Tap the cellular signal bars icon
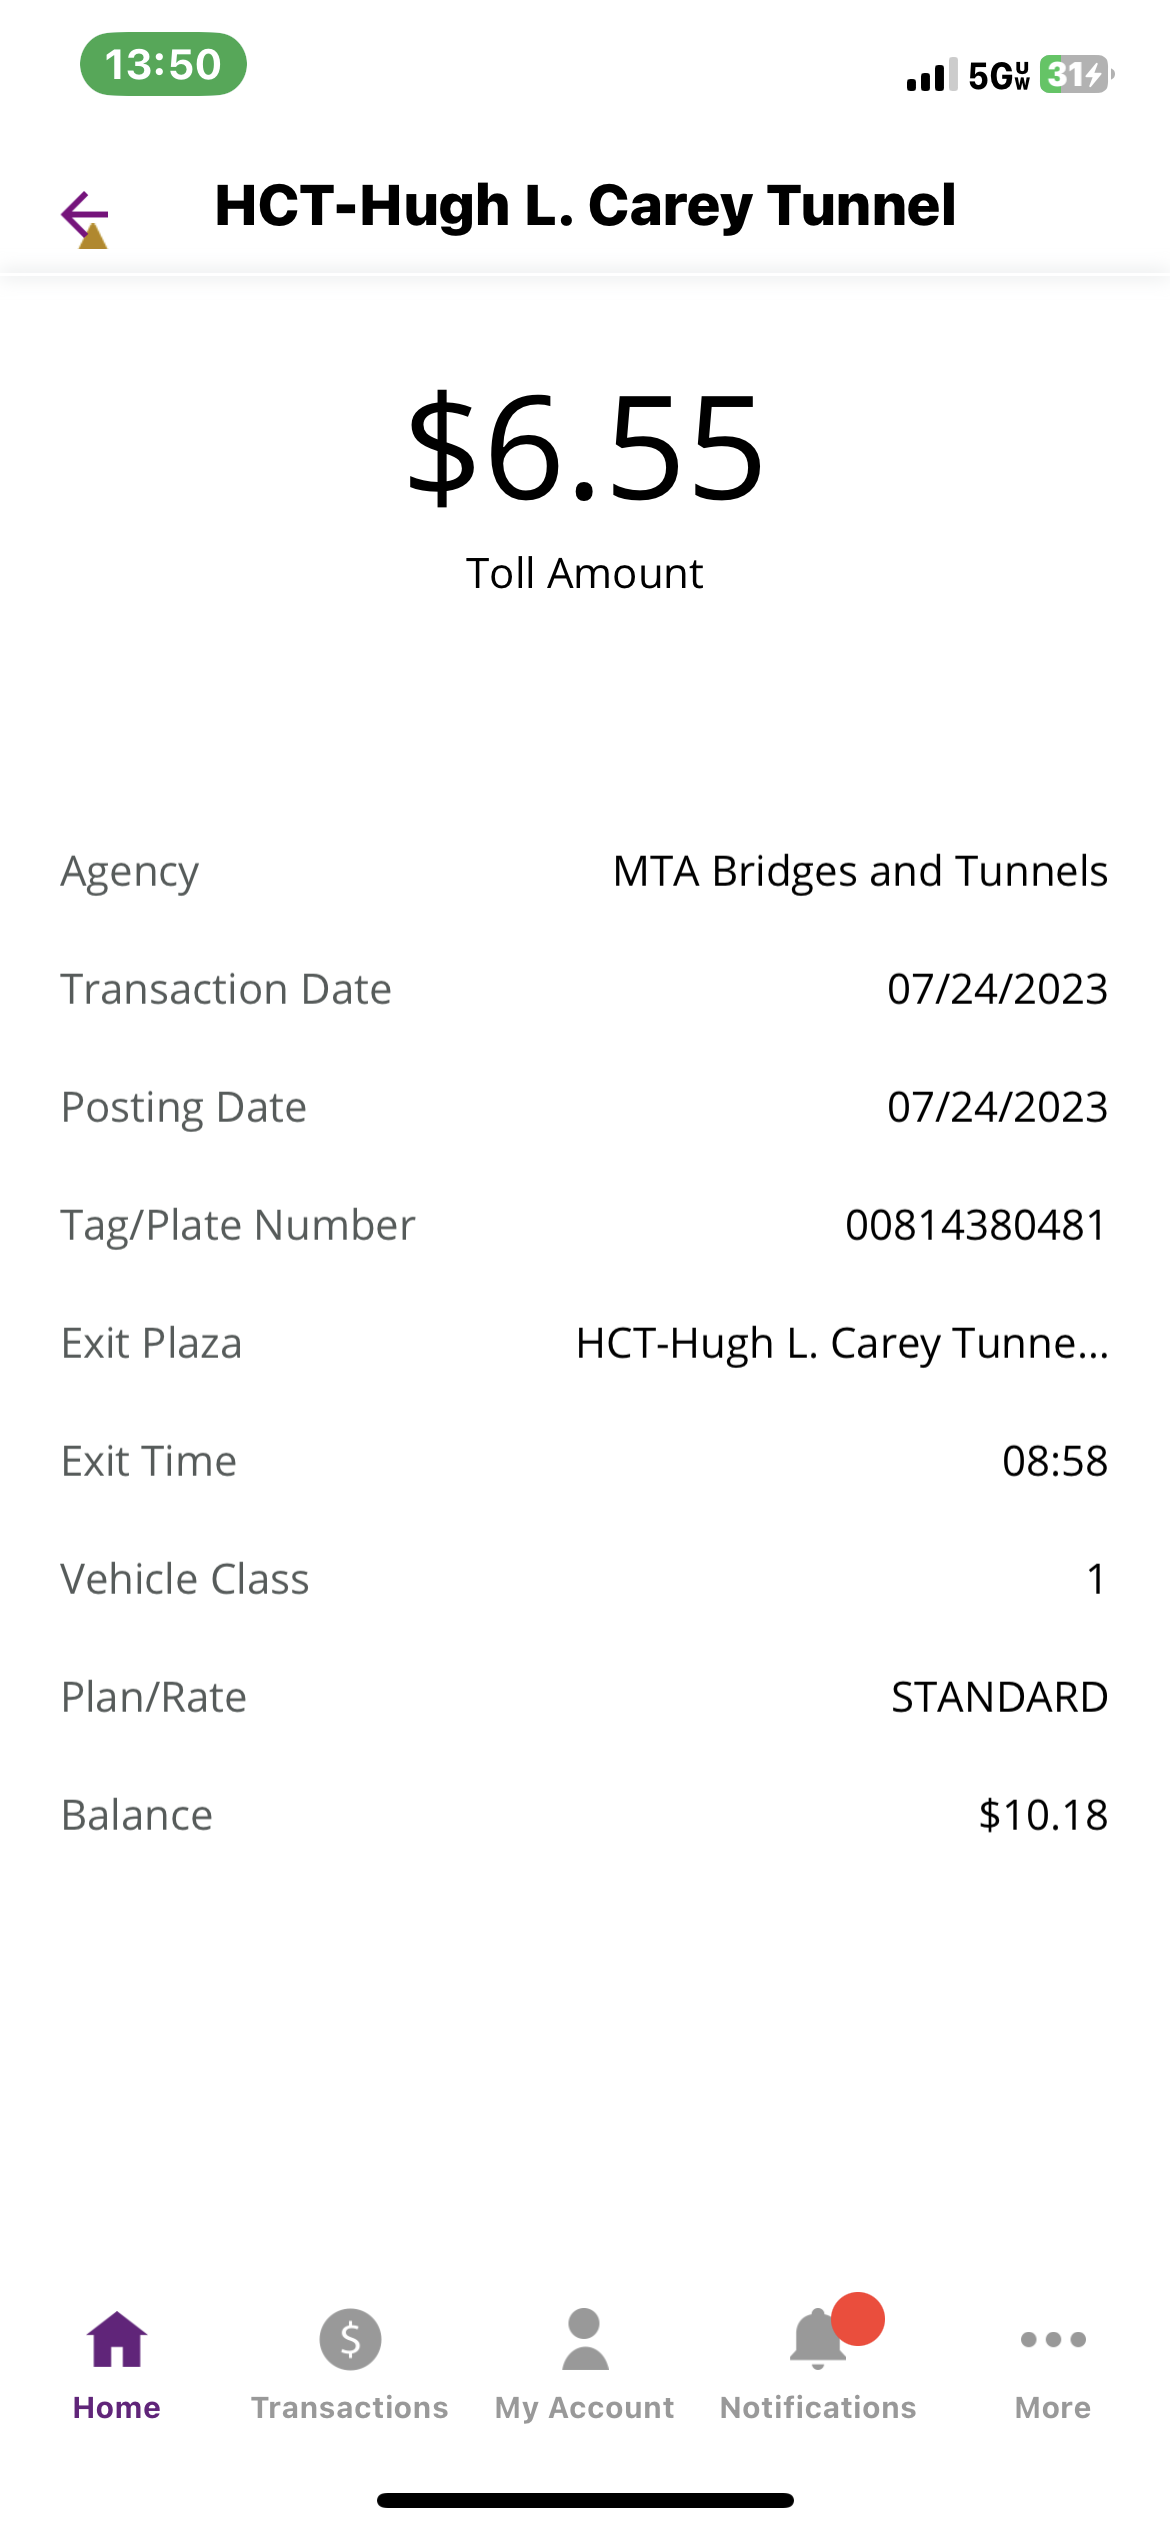Viewport: 1170px width, 2532px height. pos(931,76)
